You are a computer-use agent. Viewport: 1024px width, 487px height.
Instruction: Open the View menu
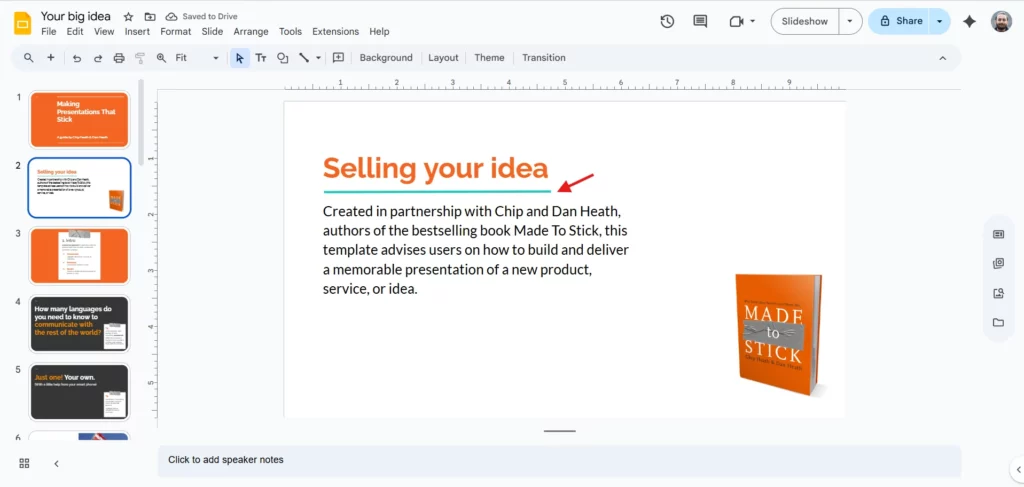coord(104,31)
